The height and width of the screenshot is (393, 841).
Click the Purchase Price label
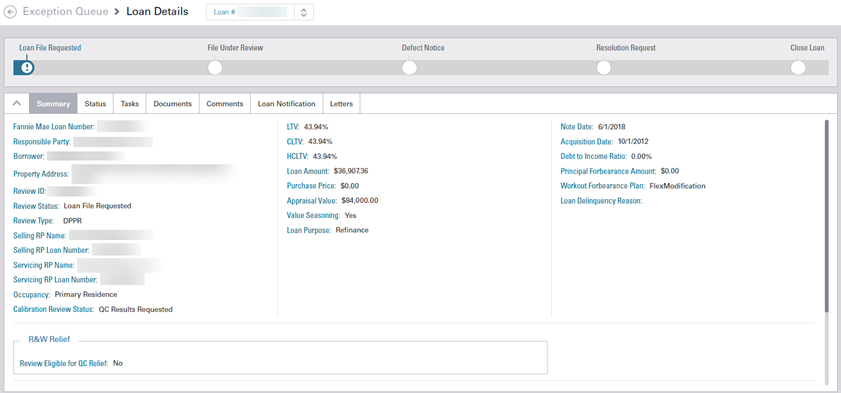pyautogui.click(x=311, y=186)
